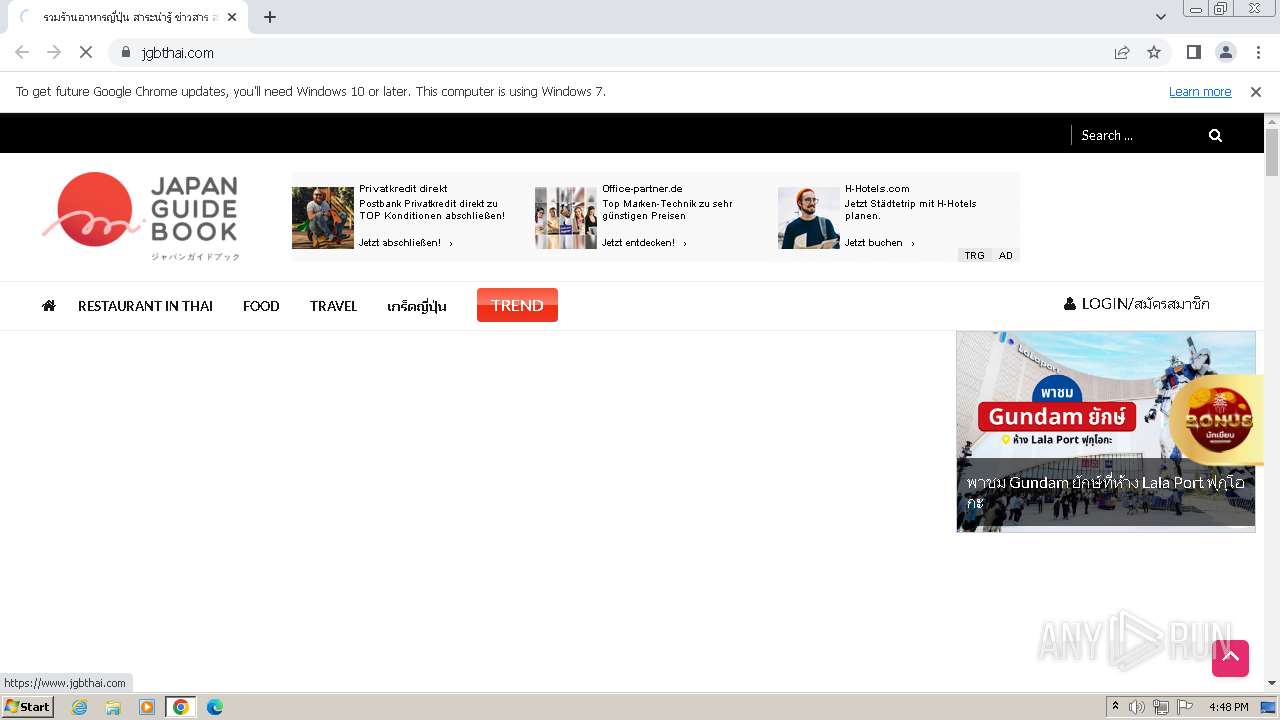Click Jetzt entdecken link

[x=644, y=243]
